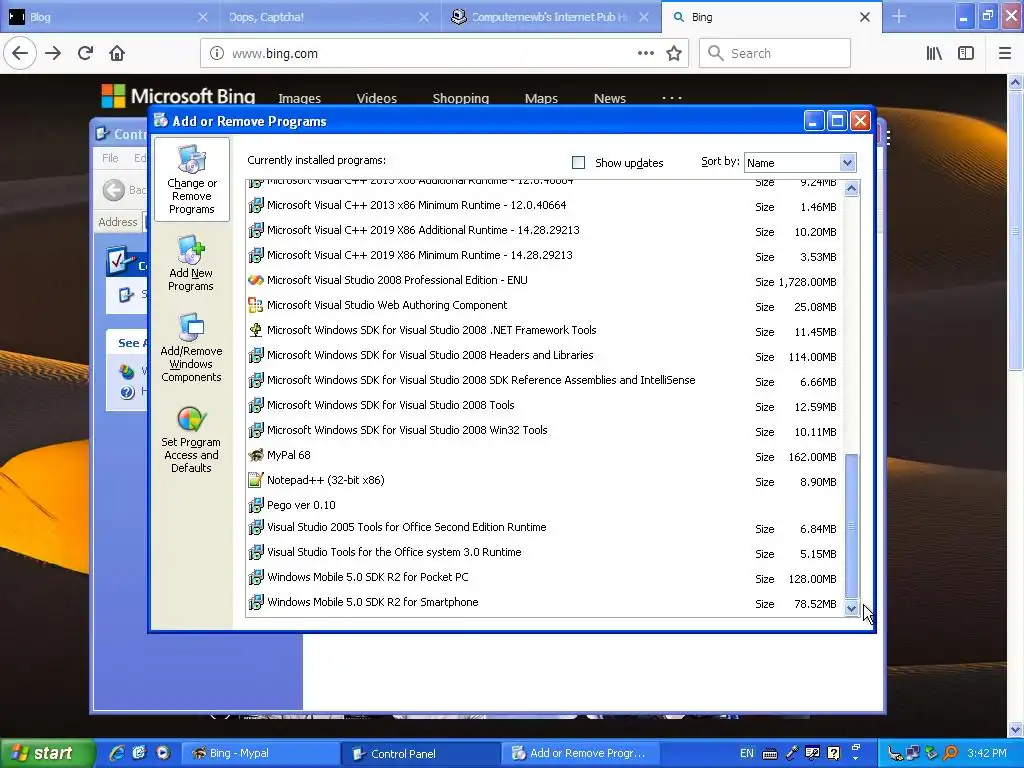Click the browser search field
The height and width of the screenshot is (768, 1024).
(x=775, y=54)
